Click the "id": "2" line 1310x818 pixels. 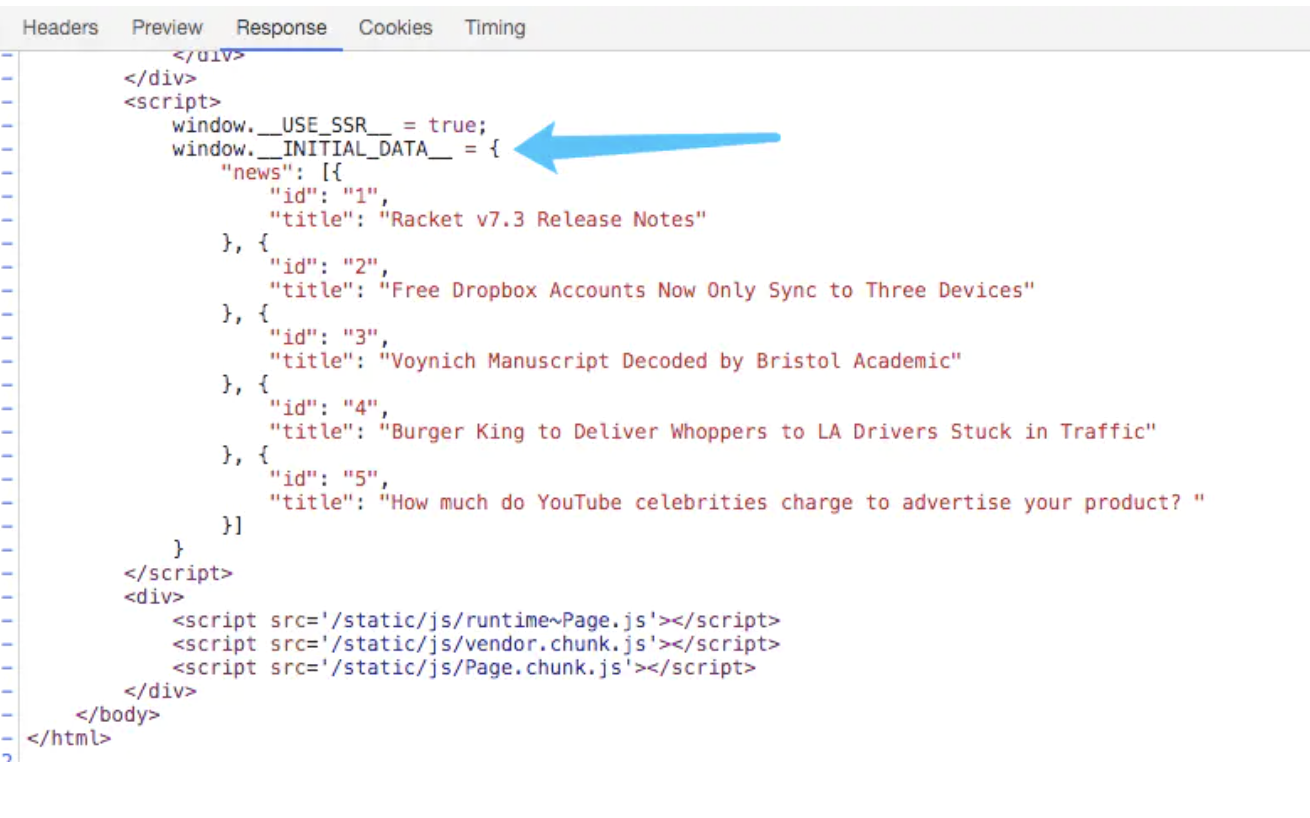coord(328,267)
